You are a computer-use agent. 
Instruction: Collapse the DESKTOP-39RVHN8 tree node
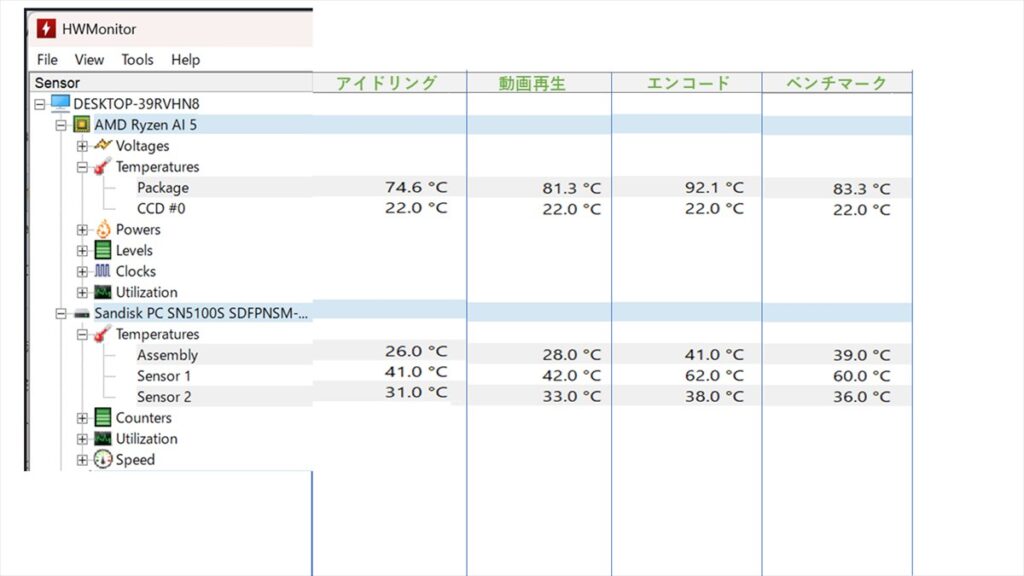[x=40, y=104]
